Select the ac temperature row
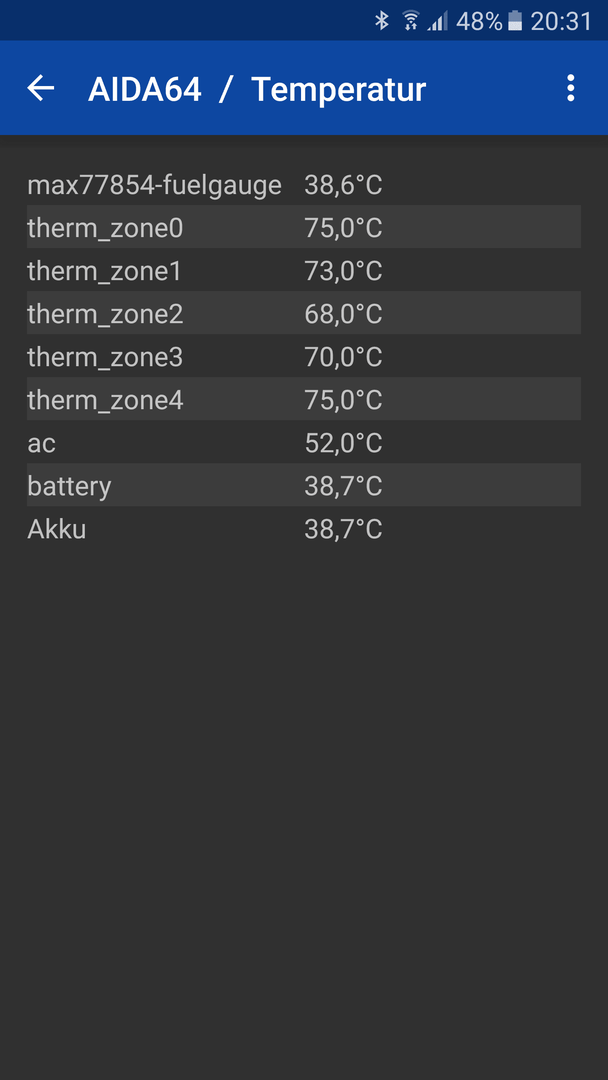Viewport: 608px width, 1080px height. (x=304, y=443)
